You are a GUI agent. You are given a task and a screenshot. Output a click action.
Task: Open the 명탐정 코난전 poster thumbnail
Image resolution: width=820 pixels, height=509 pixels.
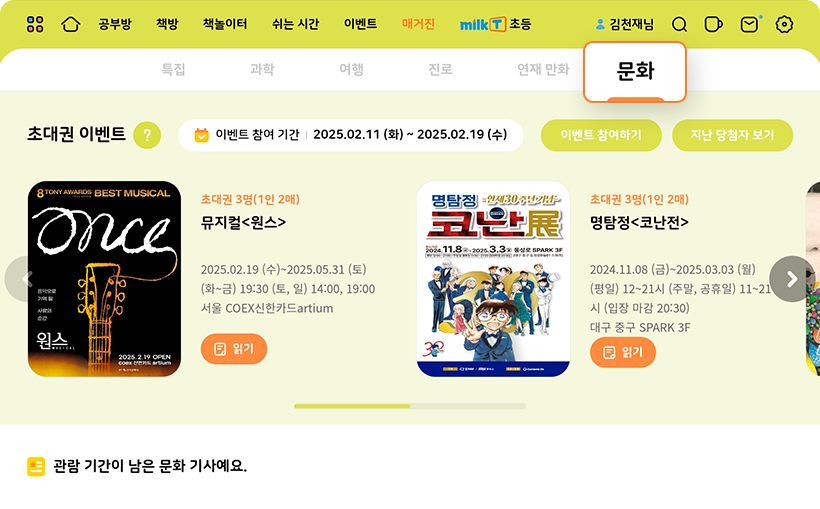pos(493,279)
